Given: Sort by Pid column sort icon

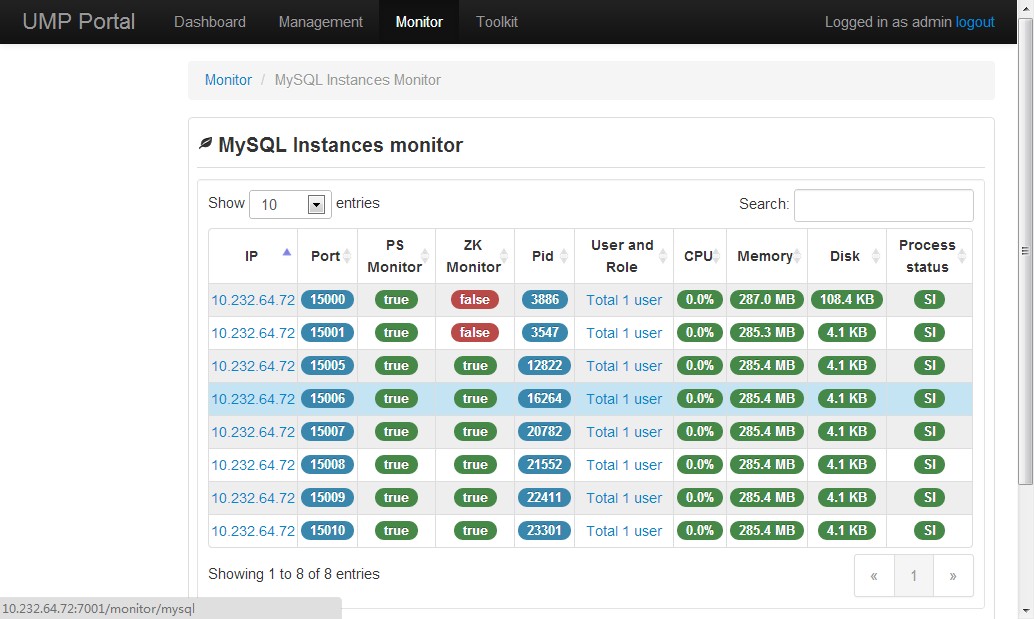Looking at the screenshot, I should pos(564,256).
